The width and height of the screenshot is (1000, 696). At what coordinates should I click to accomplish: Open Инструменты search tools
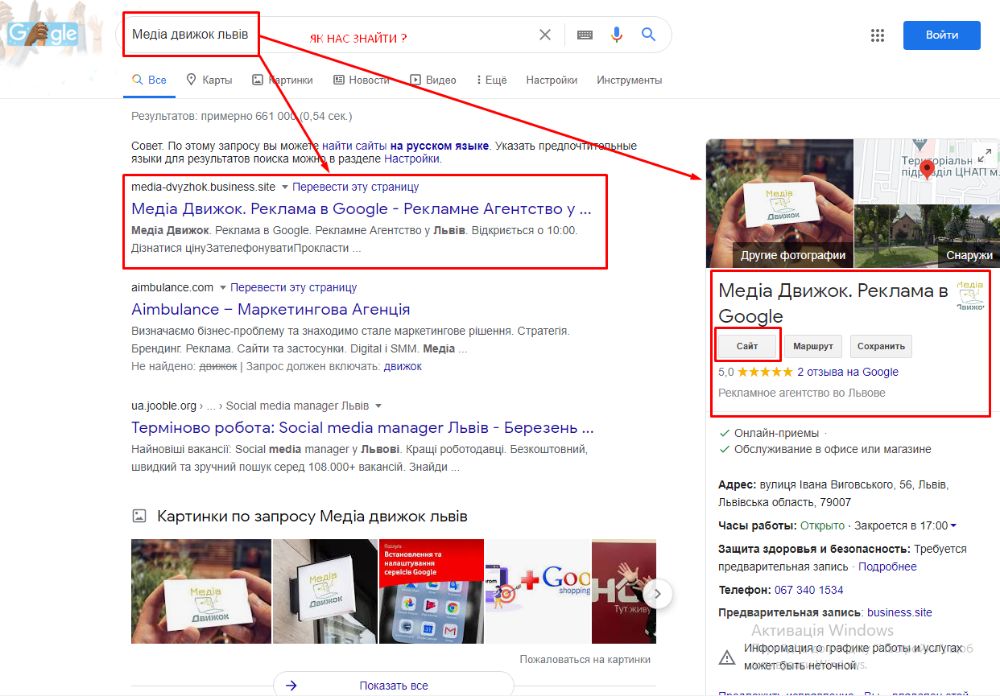(629, 80)
